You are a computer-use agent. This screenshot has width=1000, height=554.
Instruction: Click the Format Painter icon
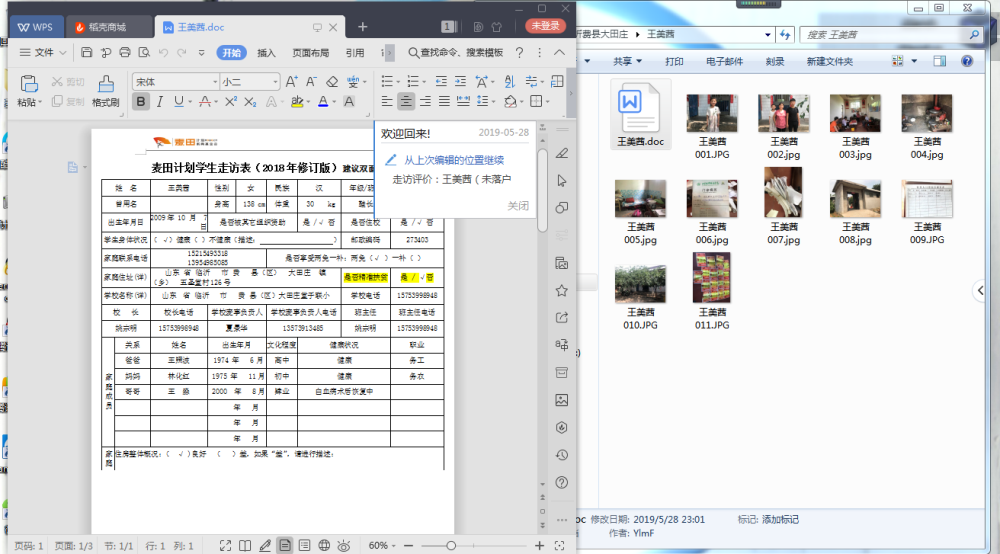coord(106,84)
